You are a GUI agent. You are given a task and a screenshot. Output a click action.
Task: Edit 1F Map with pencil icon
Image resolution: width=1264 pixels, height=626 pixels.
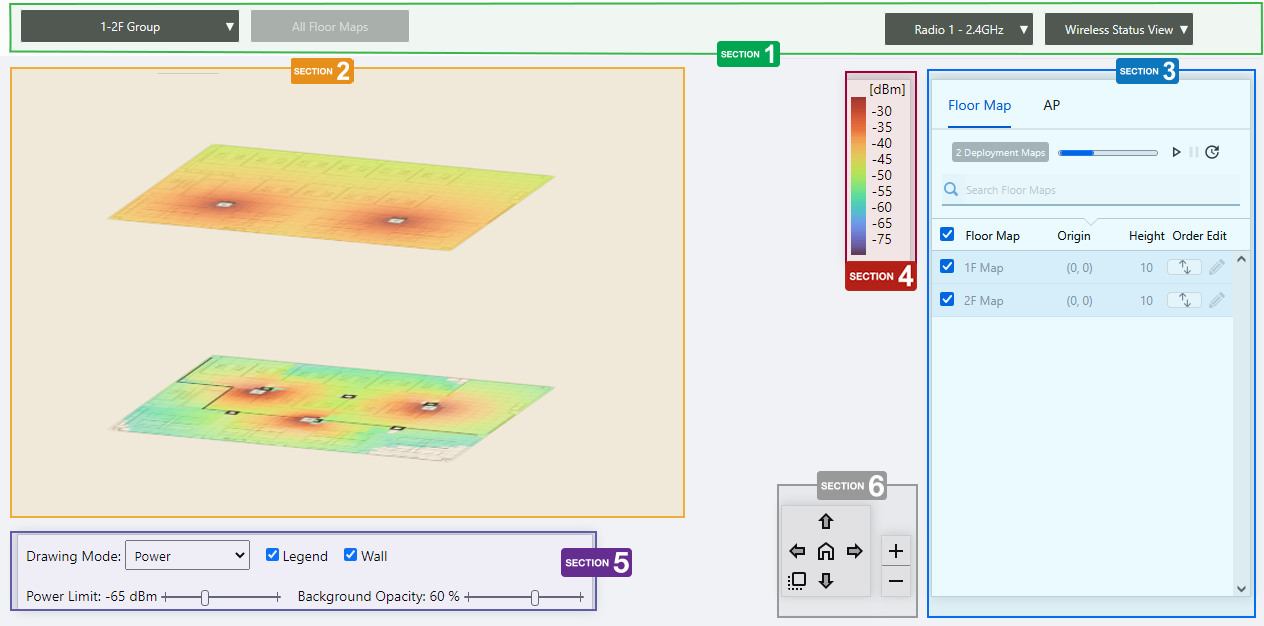coord(1216,268)
